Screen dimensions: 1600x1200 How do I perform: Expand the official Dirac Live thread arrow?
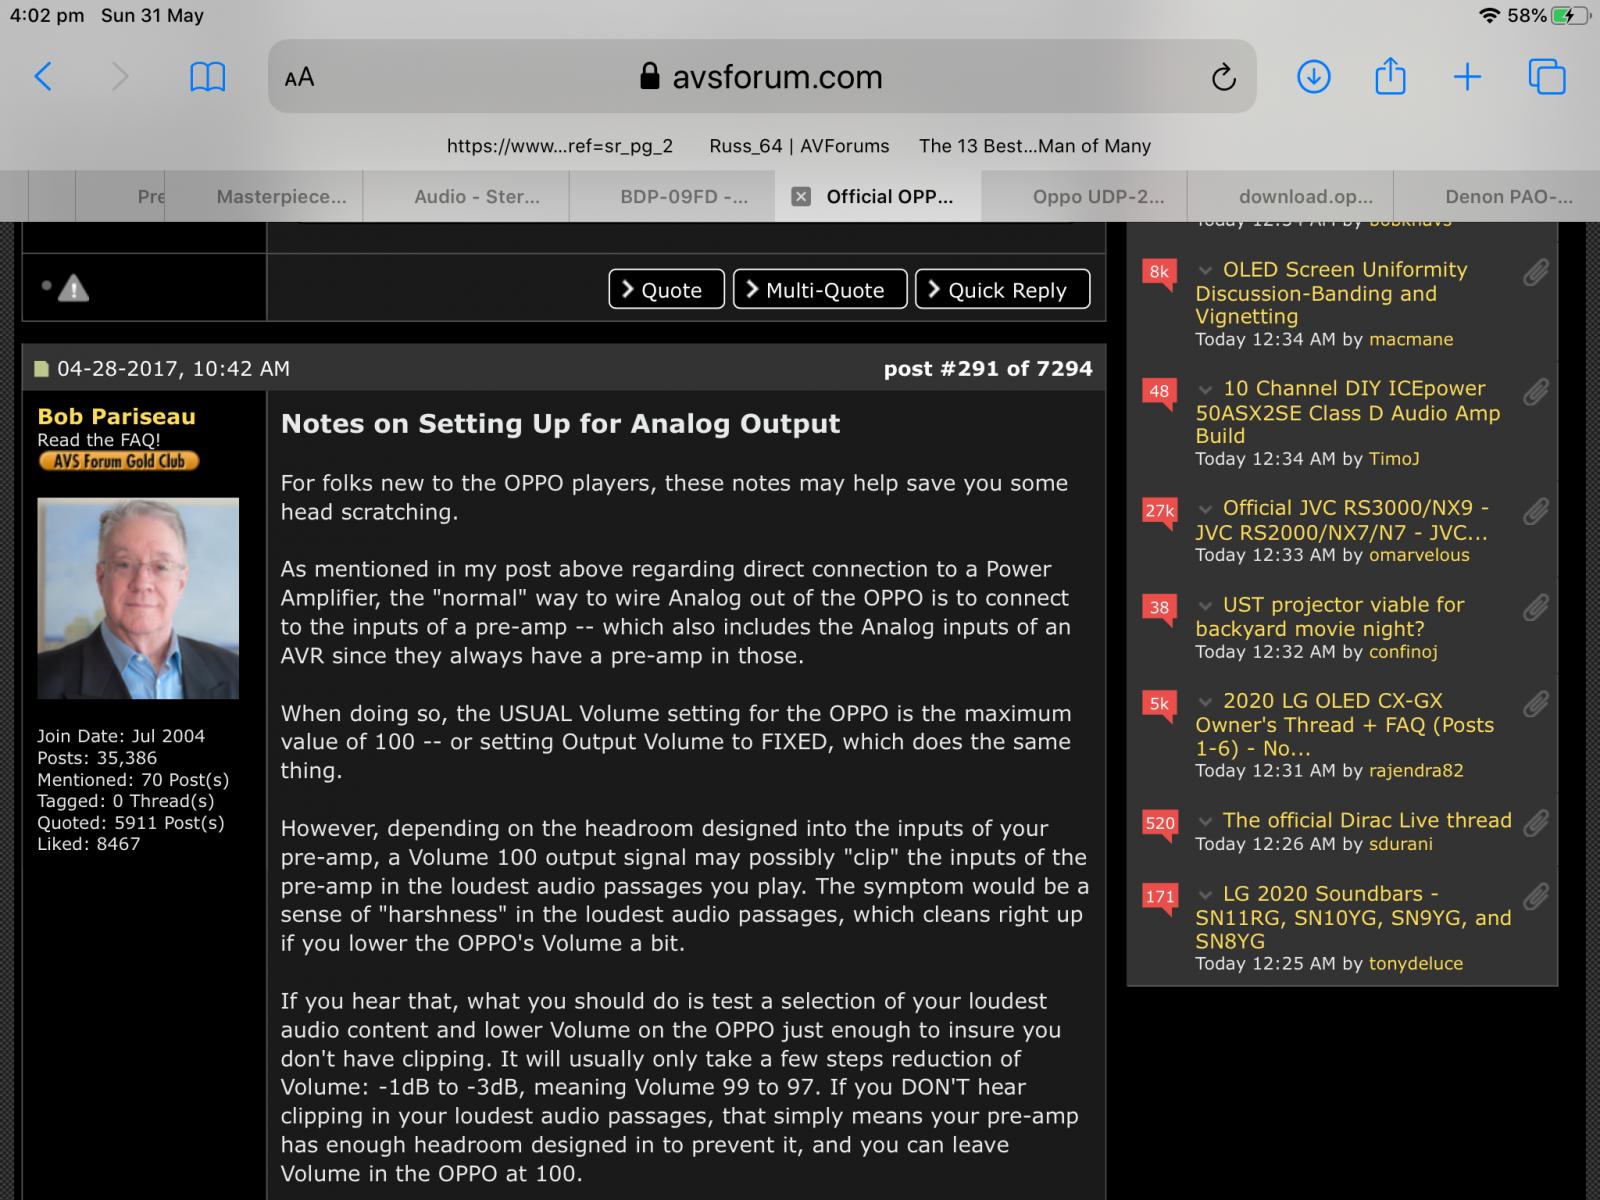(1206, 821)
